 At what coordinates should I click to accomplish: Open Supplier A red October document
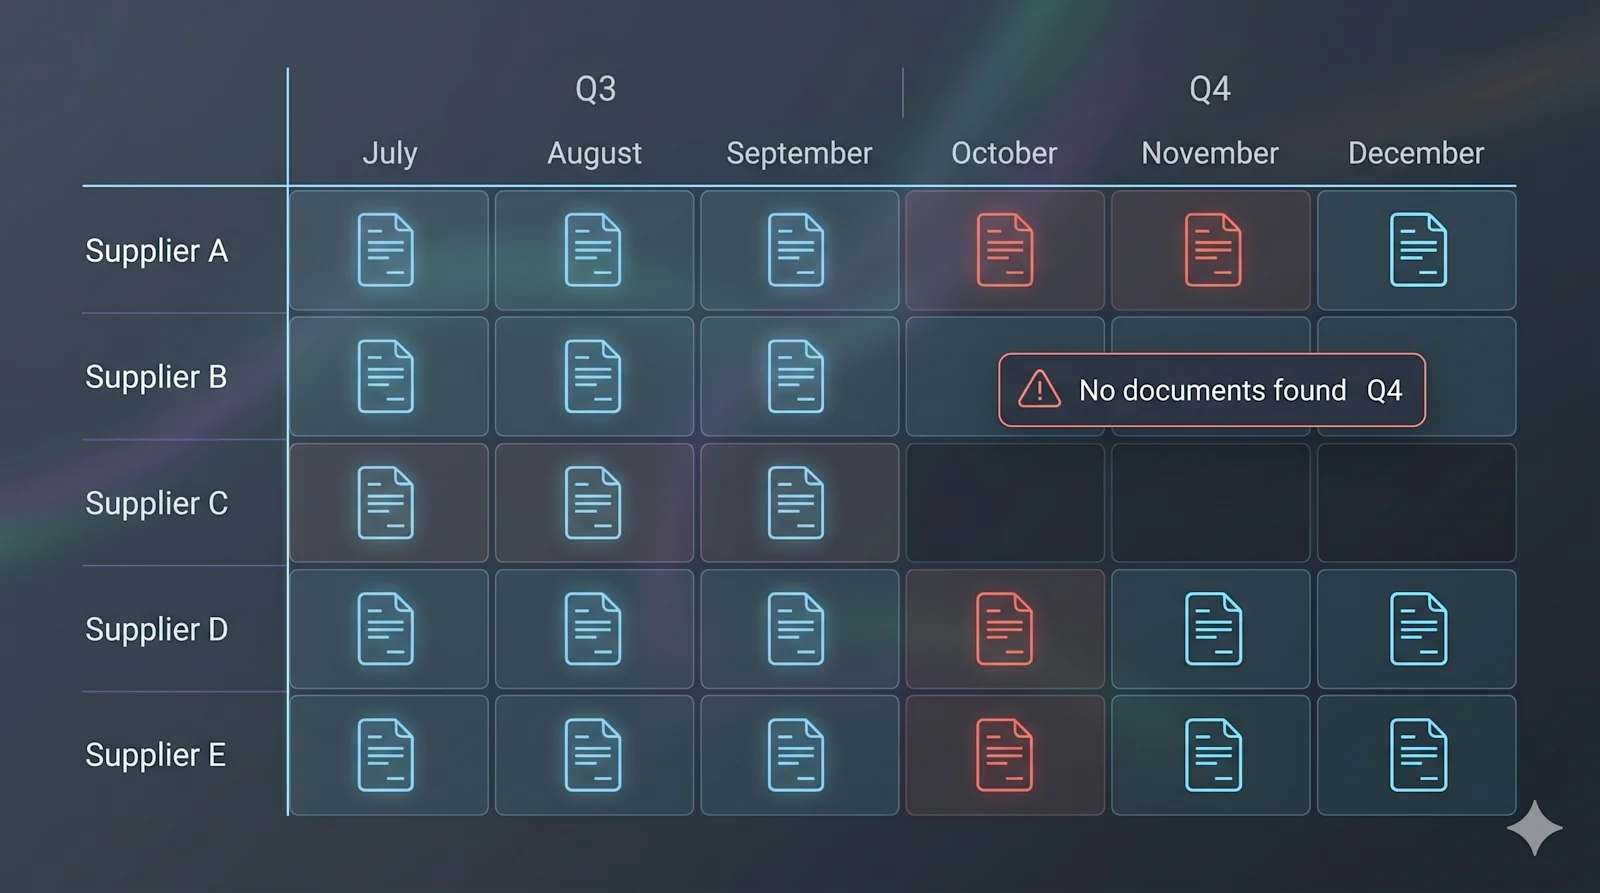coord(1005,250)
